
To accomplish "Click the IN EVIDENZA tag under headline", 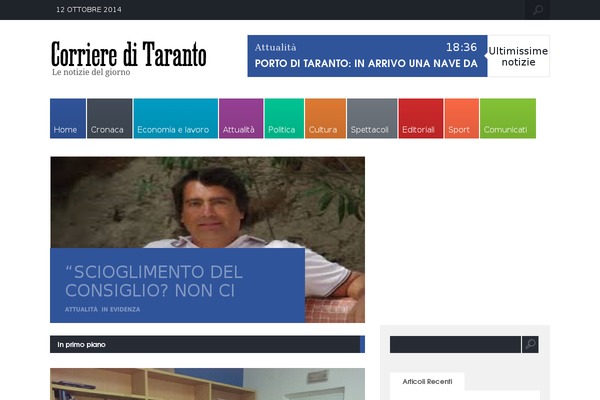I will tap(121, 309).
